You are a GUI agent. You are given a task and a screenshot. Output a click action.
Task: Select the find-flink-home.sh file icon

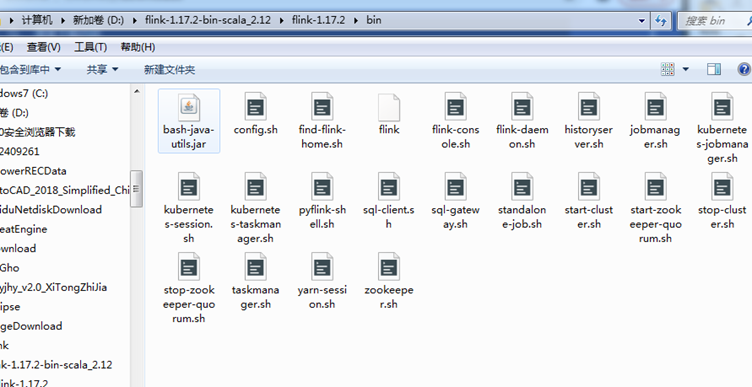point(322,106)
